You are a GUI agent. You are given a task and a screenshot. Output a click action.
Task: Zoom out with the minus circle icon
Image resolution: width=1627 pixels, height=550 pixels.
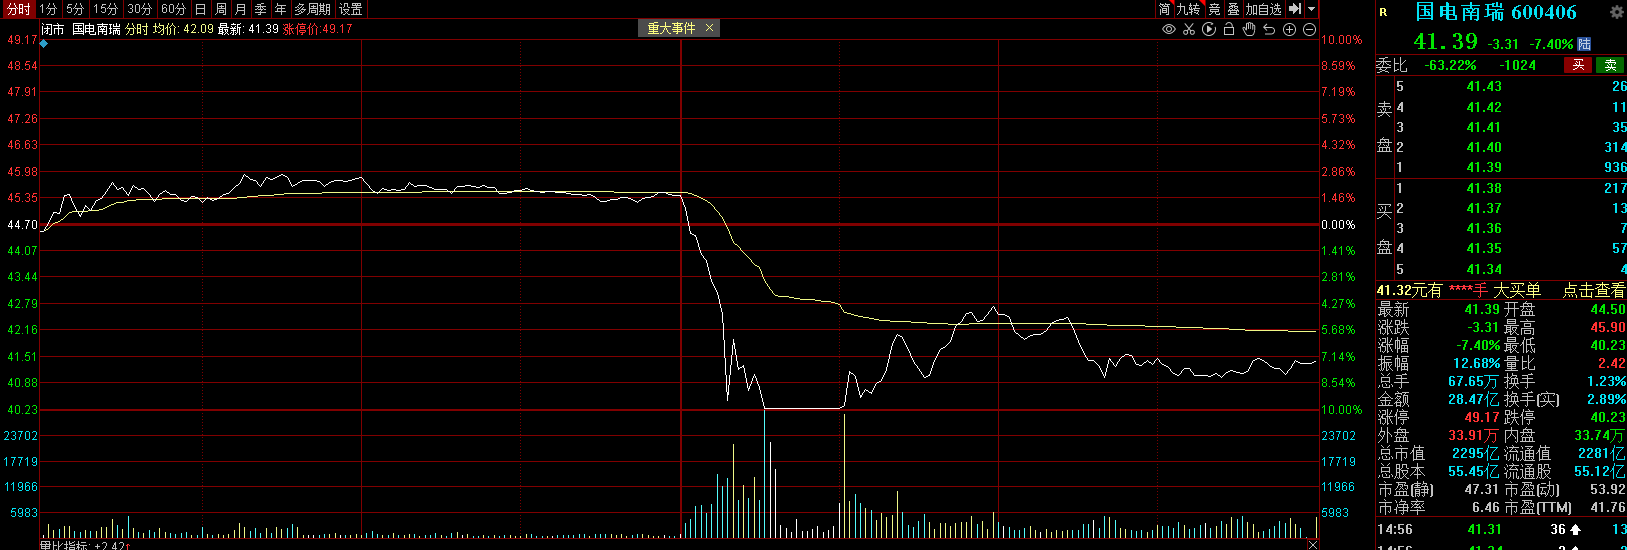(1309, 29)
